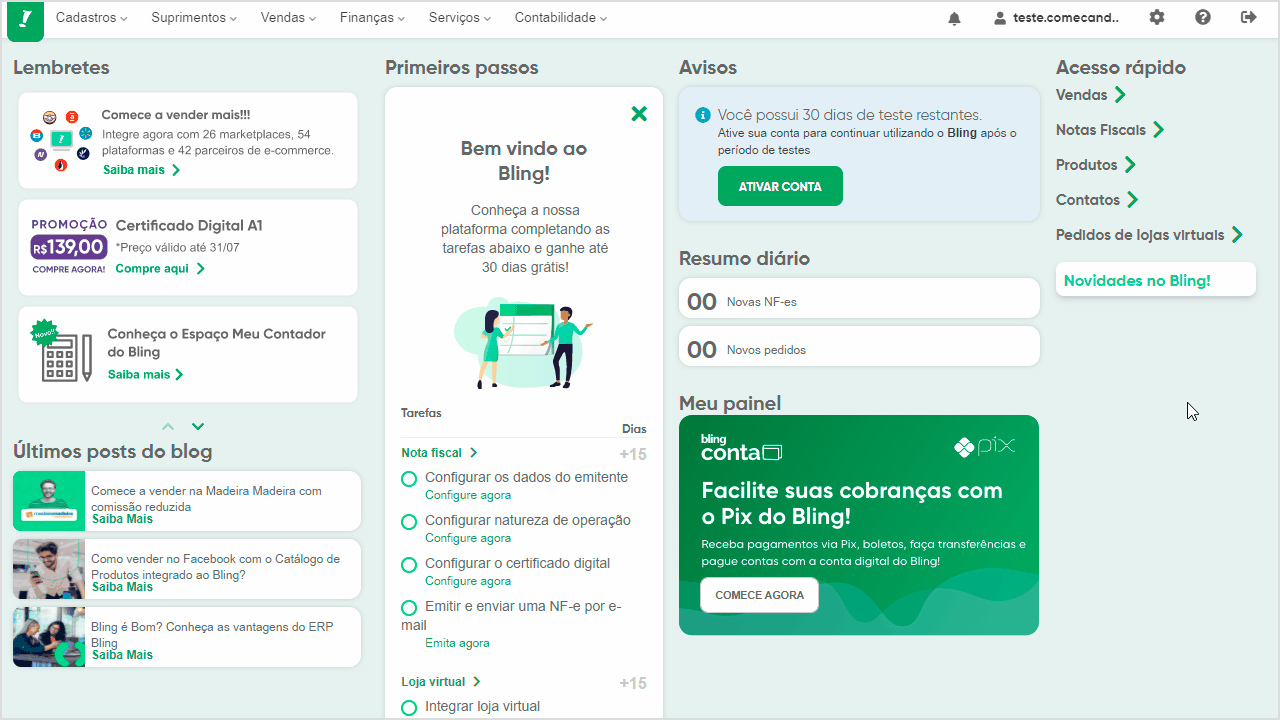This screenshot has width=1280, height=720.
Task: Click Configure agora under dados do emitente
Action: click(x=468, y=495)
